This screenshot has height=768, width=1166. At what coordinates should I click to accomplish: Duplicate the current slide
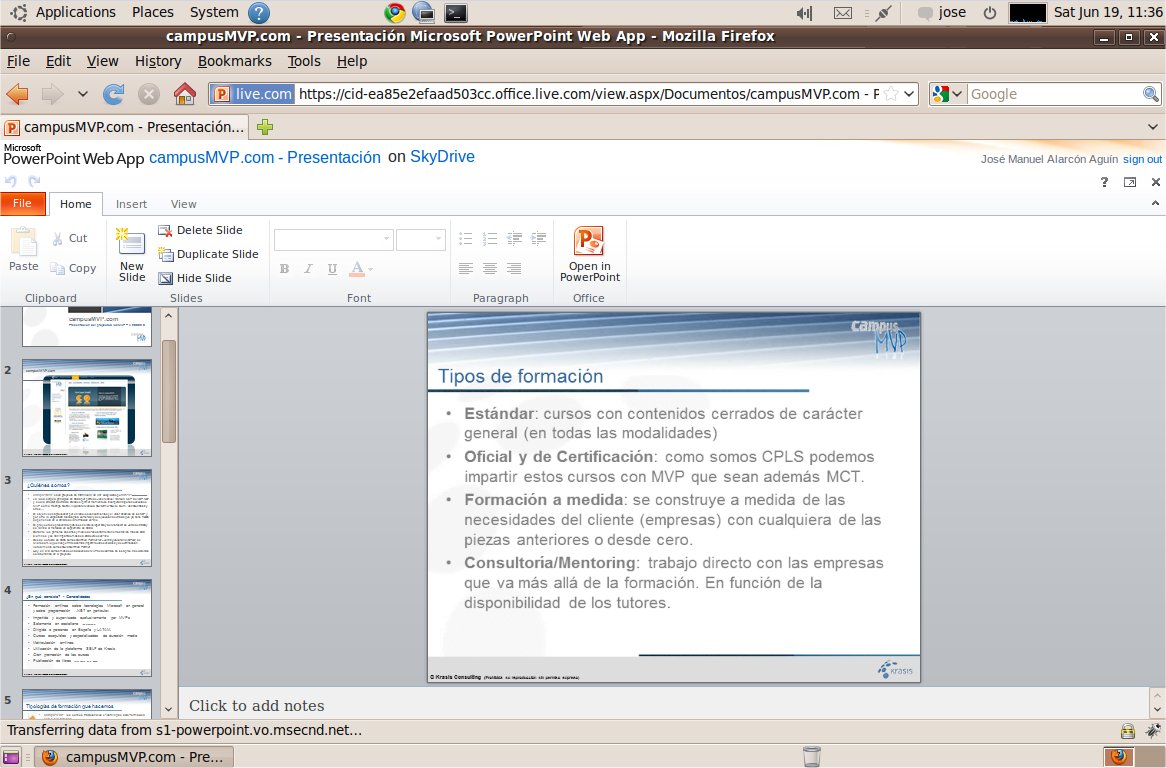click(208, 254)
